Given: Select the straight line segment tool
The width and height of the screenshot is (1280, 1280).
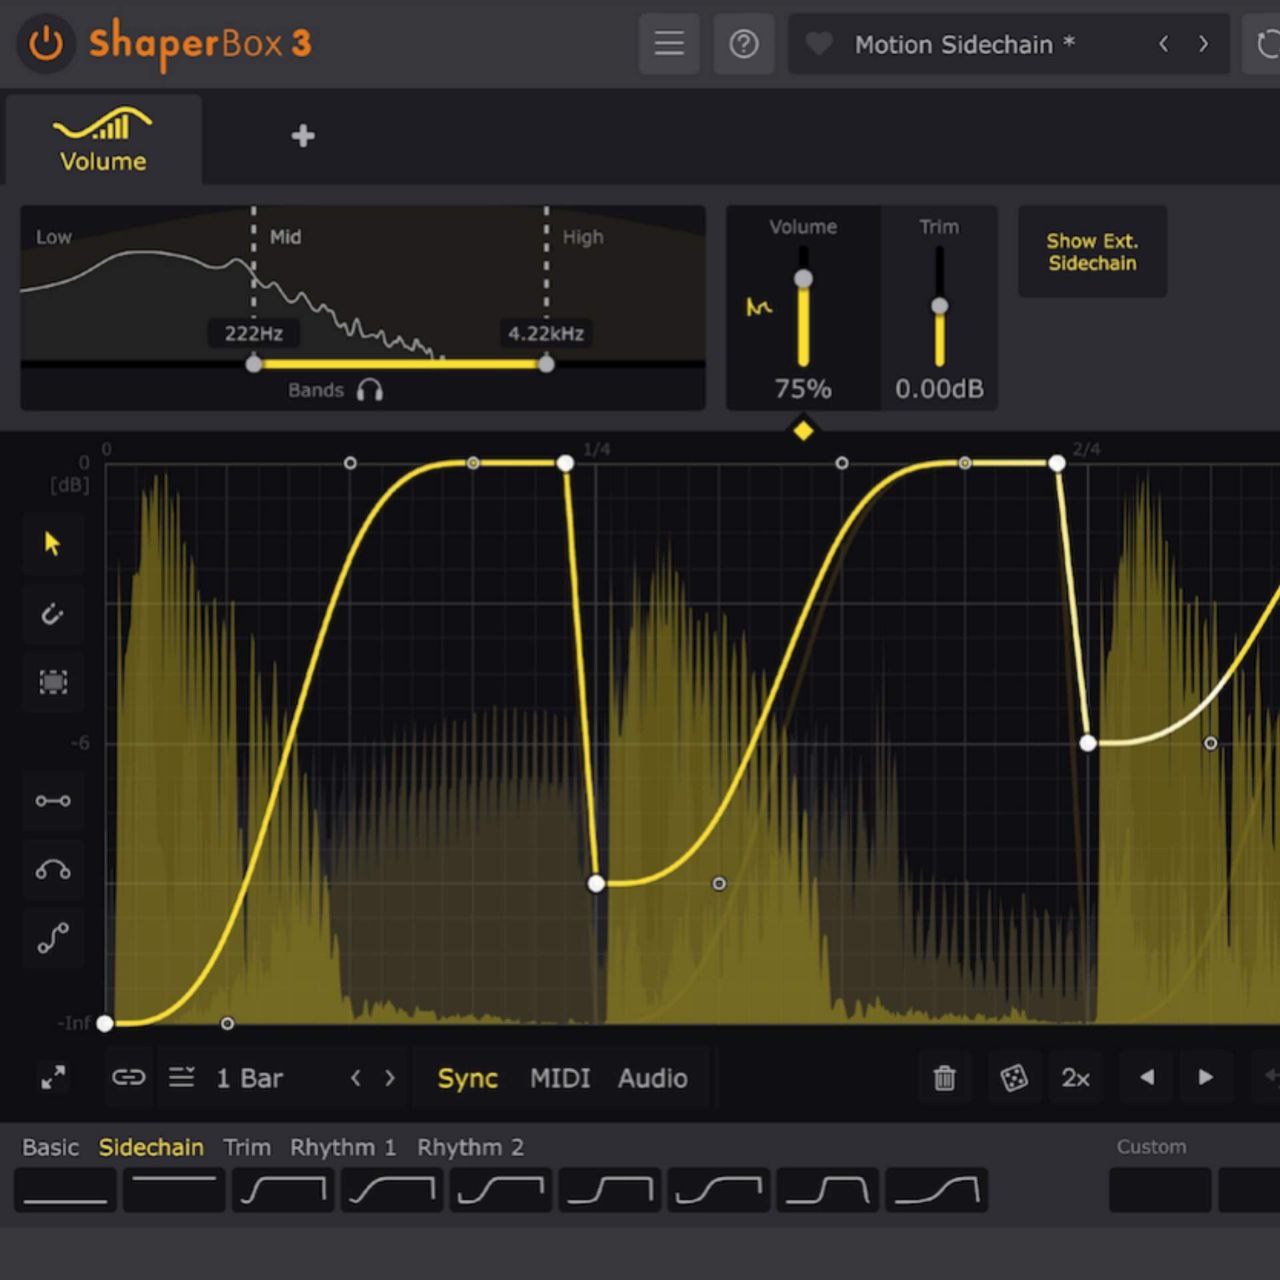Looking at the screenshot, I should (53, 801).
